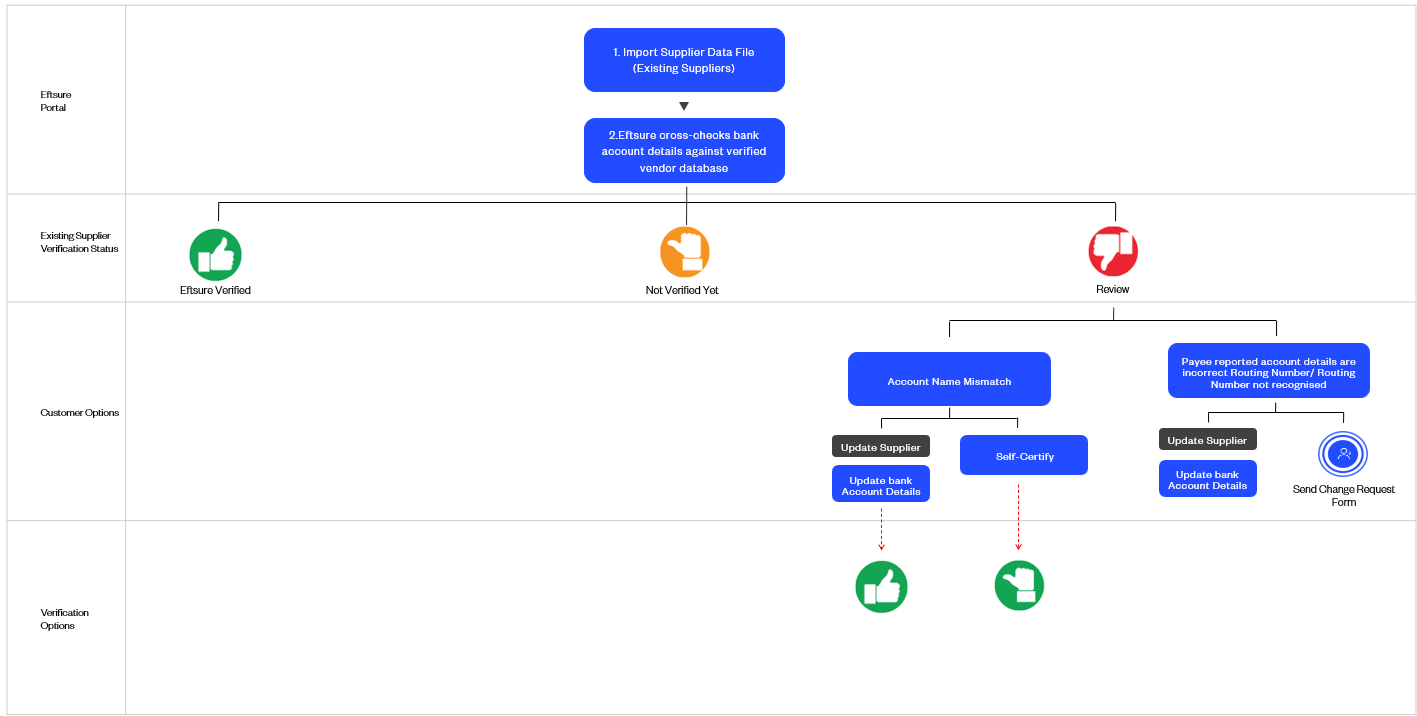Image resolution: width=1417 pixels, height=716 pixels.
Task: Click the red Review thumbs-down icon
Action: (1113, 251)
